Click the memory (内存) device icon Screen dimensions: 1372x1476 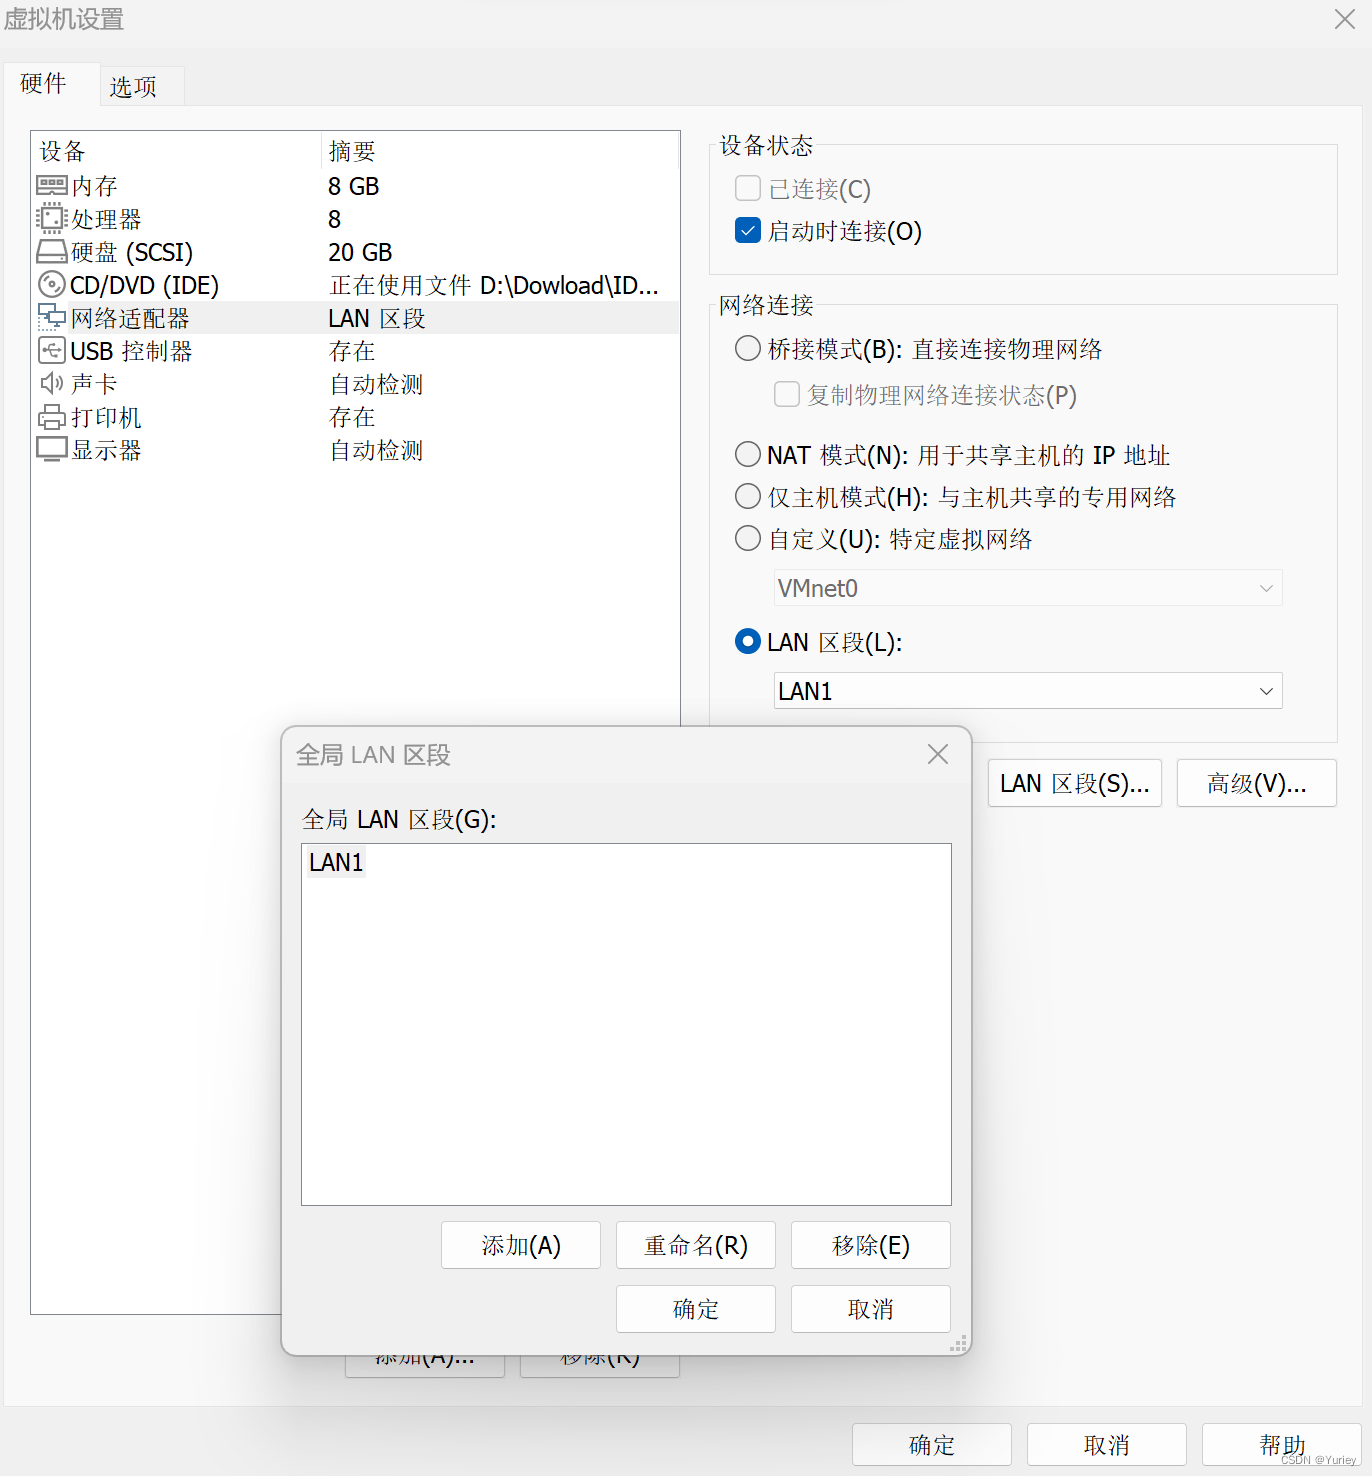pos(52,186)
